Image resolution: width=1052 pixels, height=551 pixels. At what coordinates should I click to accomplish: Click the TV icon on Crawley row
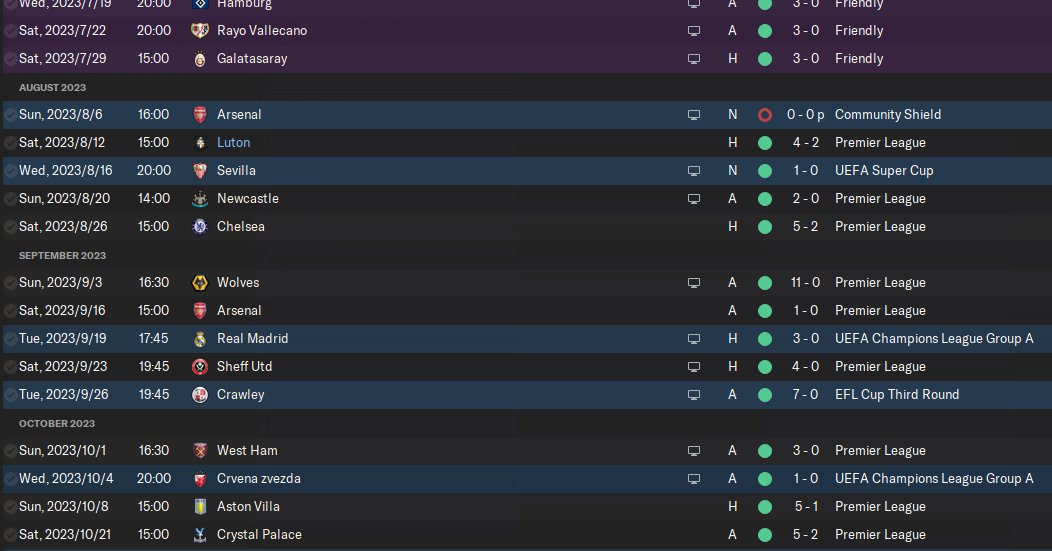(x=694, y=395)
